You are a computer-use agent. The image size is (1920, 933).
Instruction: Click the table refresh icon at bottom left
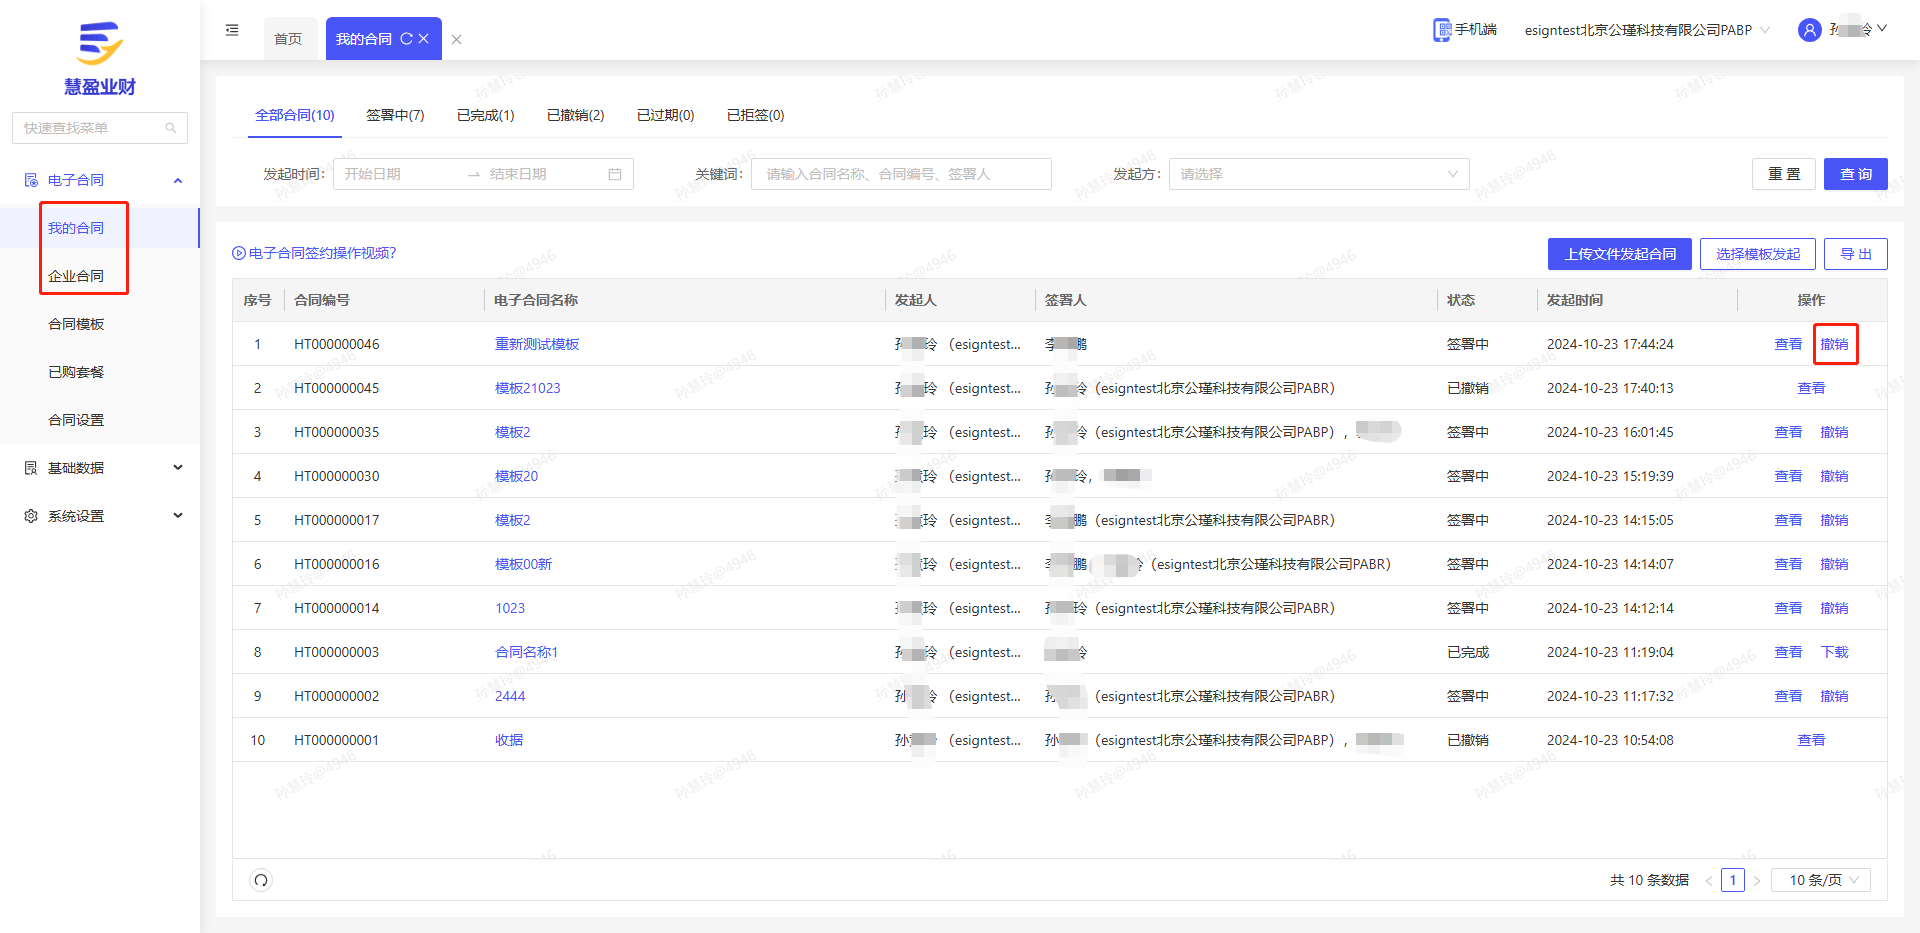tap(261, 880)
